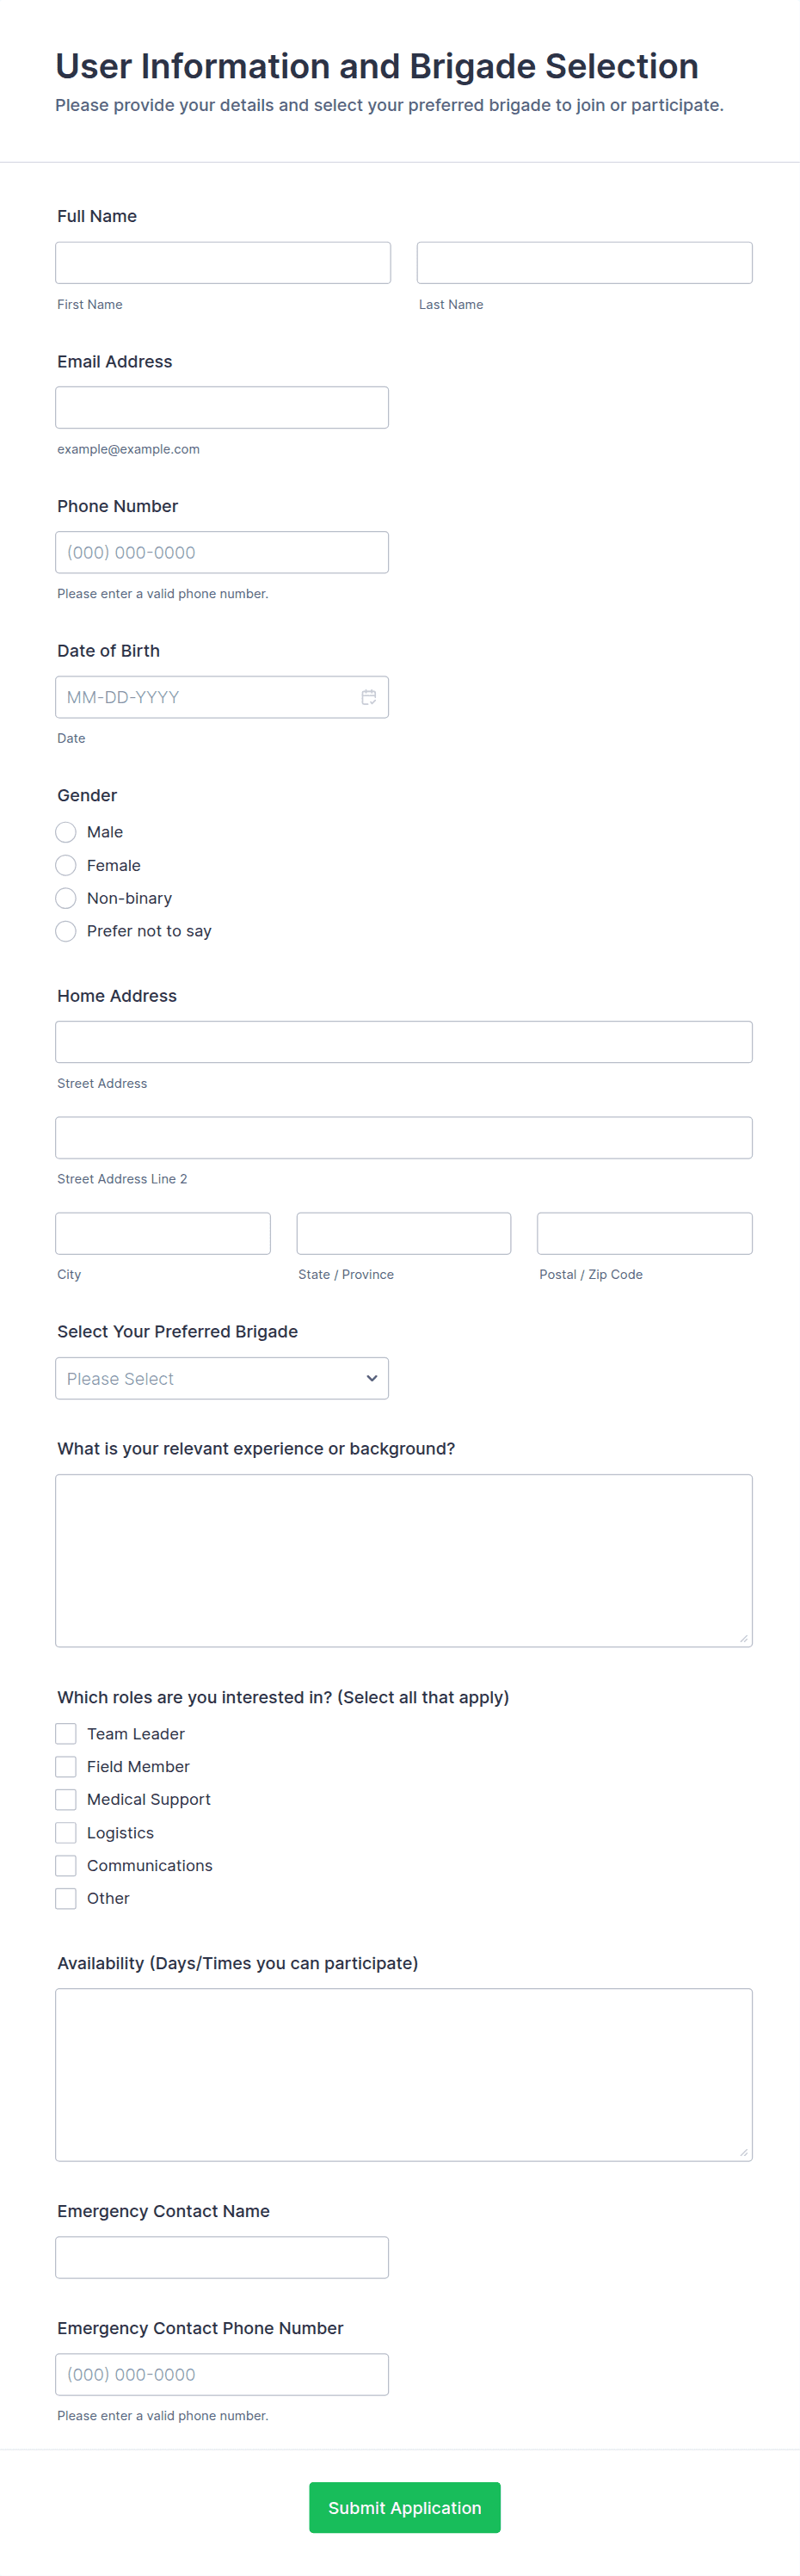Image resolution: width=800 pixels, height=2576 pixels.
Task: Submit the application form
Action: [x=405, y=2507]
